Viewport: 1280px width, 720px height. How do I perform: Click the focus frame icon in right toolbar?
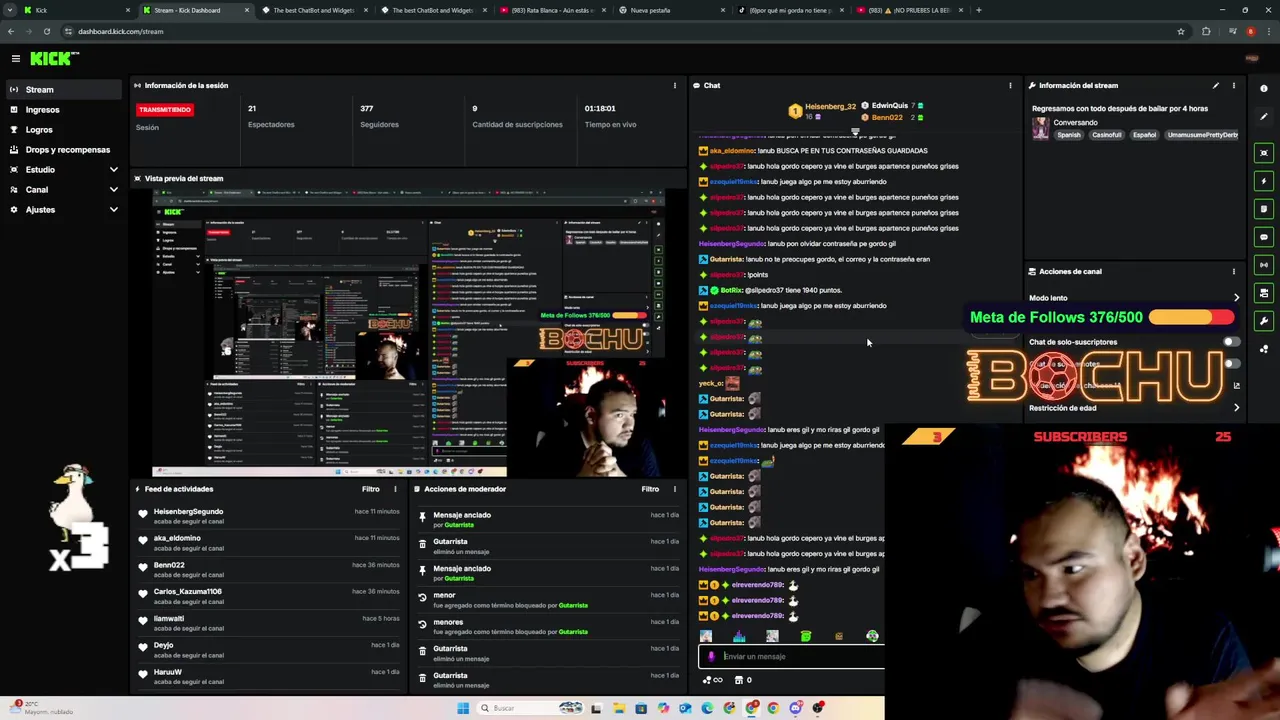(1264, 153)
